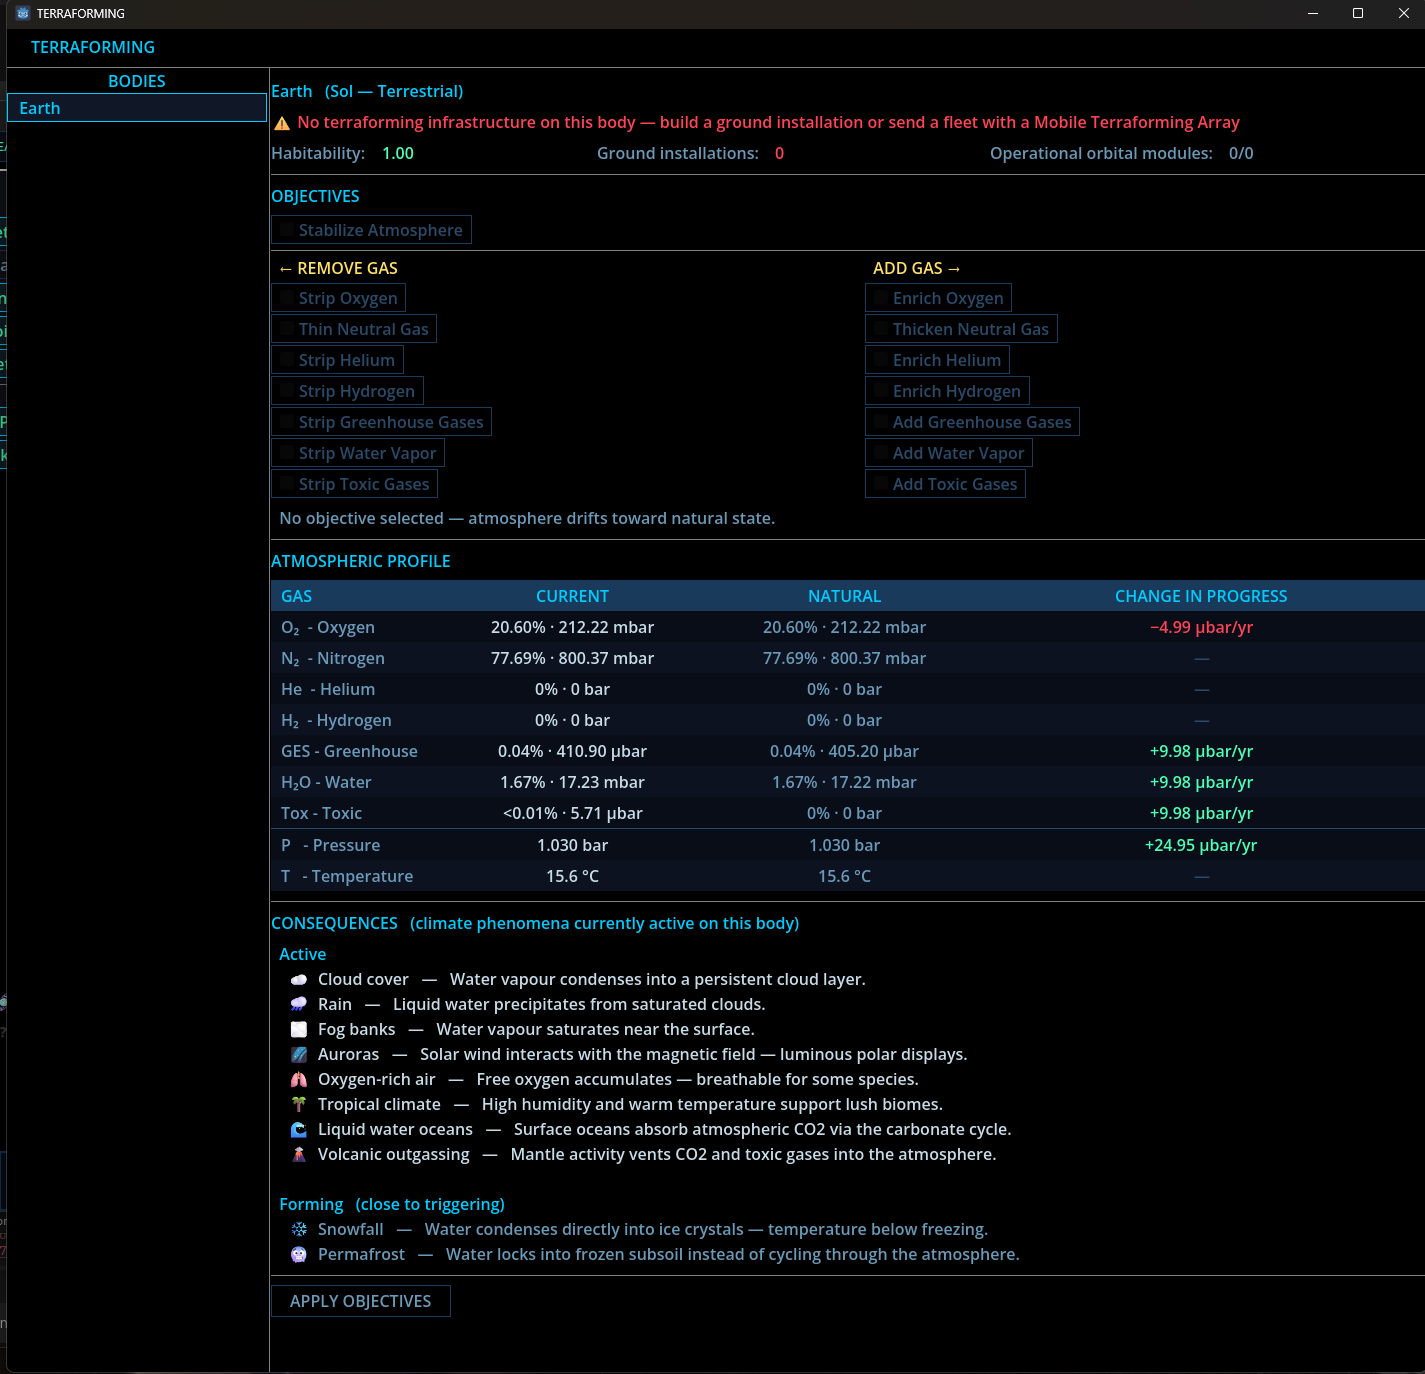Click the CONSEQUENCES heading

pos(335,924)
